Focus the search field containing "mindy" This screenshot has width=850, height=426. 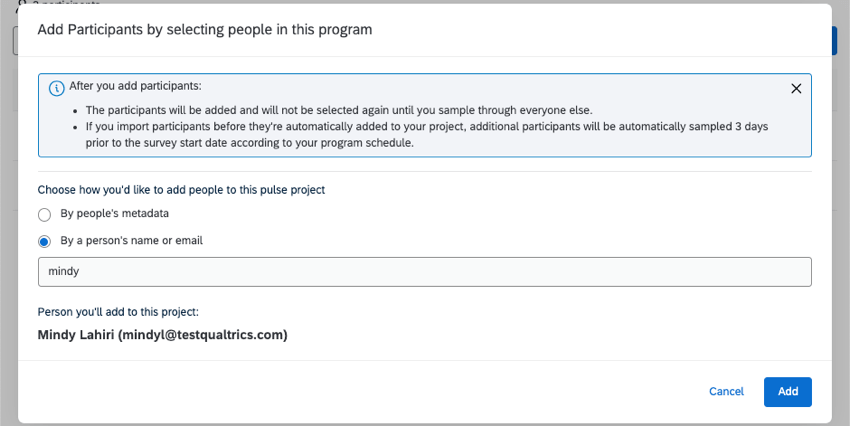pyautogui.click(x=424, y=272)
